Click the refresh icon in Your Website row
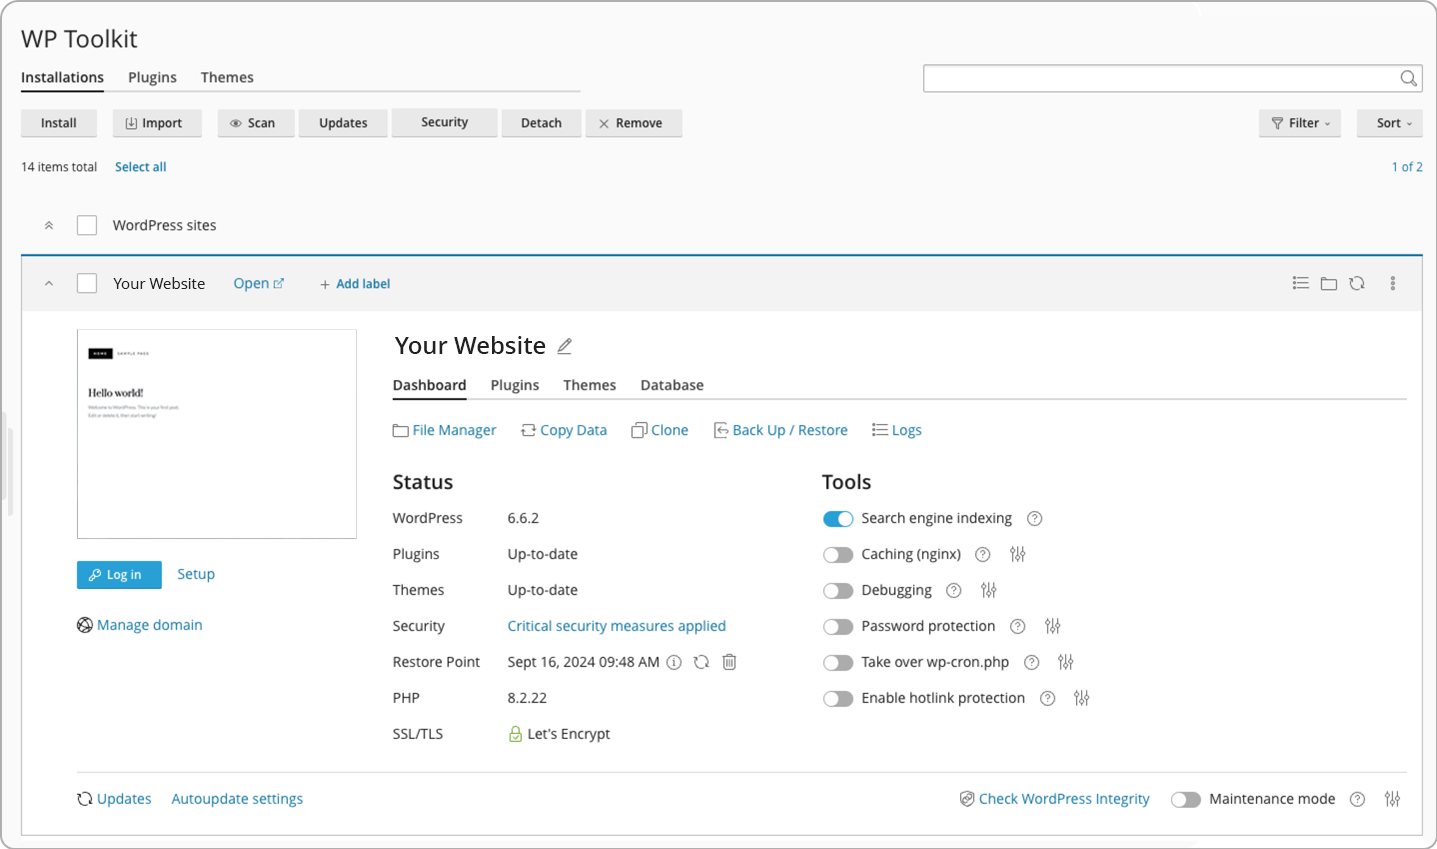 pyautogui.click(x=1356, y=283)
